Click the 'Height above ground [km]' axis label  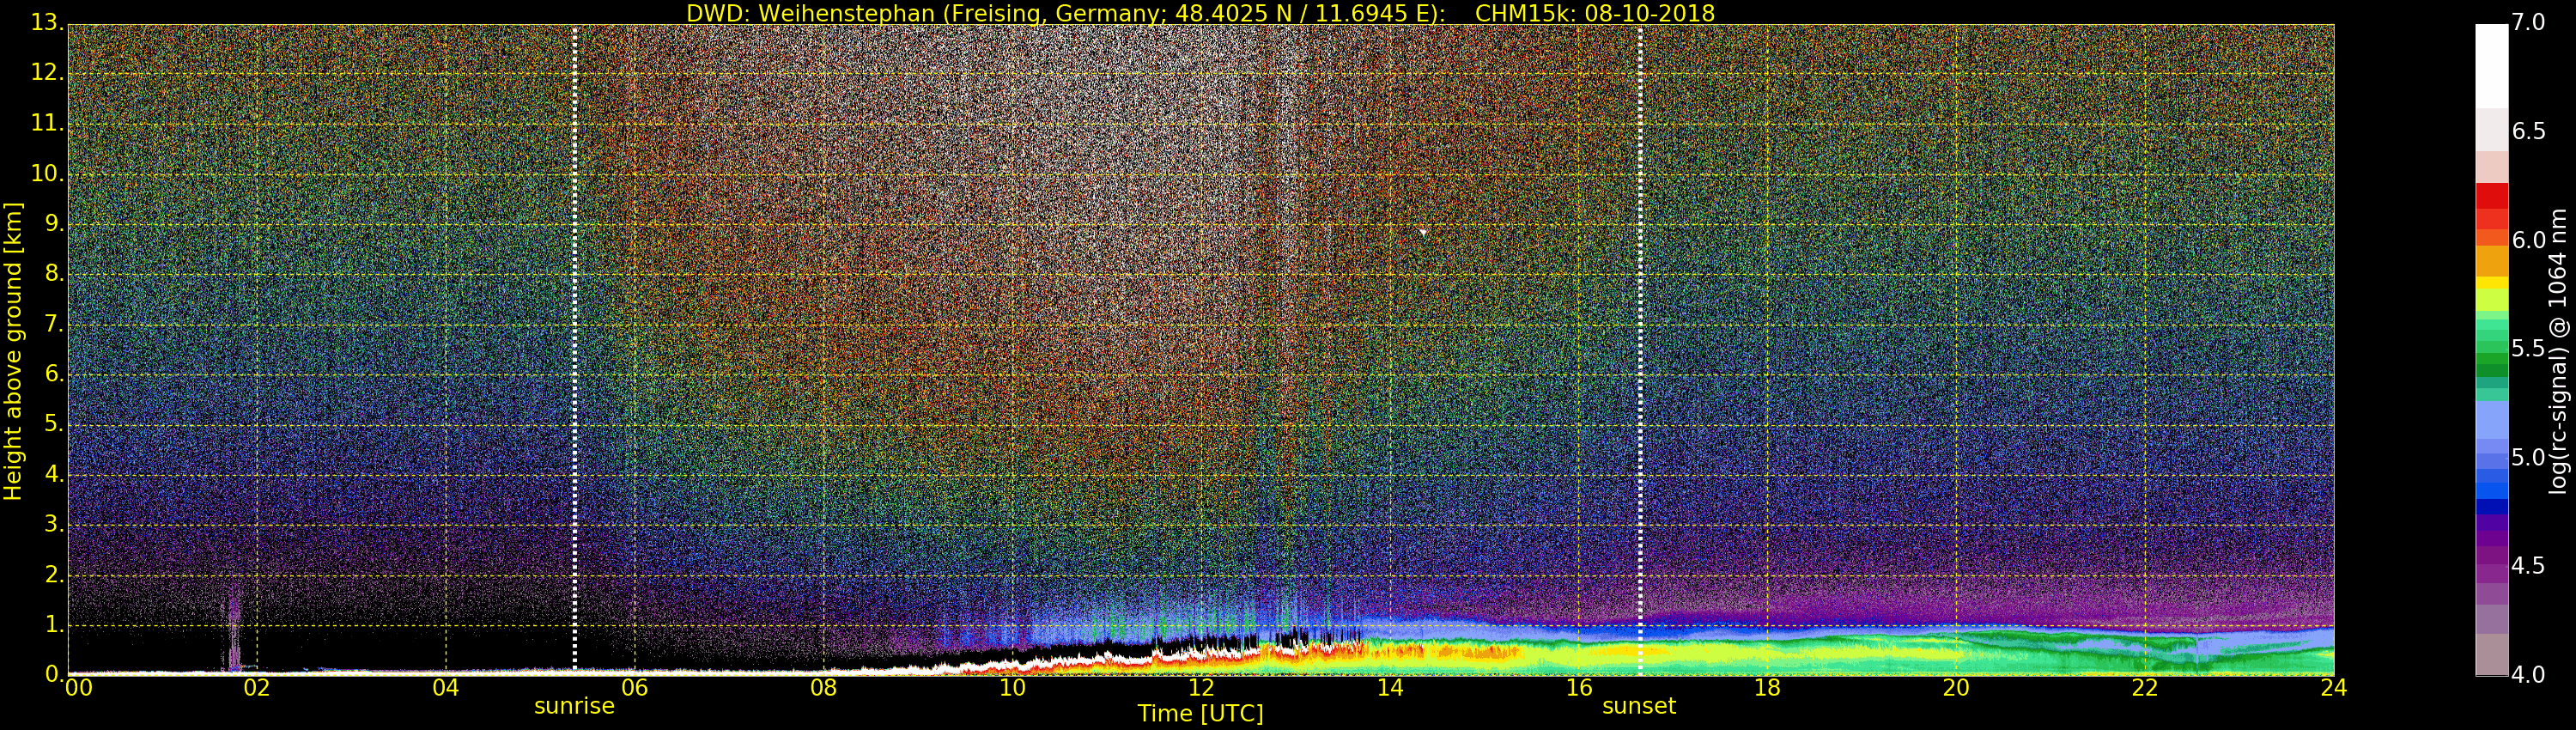coord(13,351)
